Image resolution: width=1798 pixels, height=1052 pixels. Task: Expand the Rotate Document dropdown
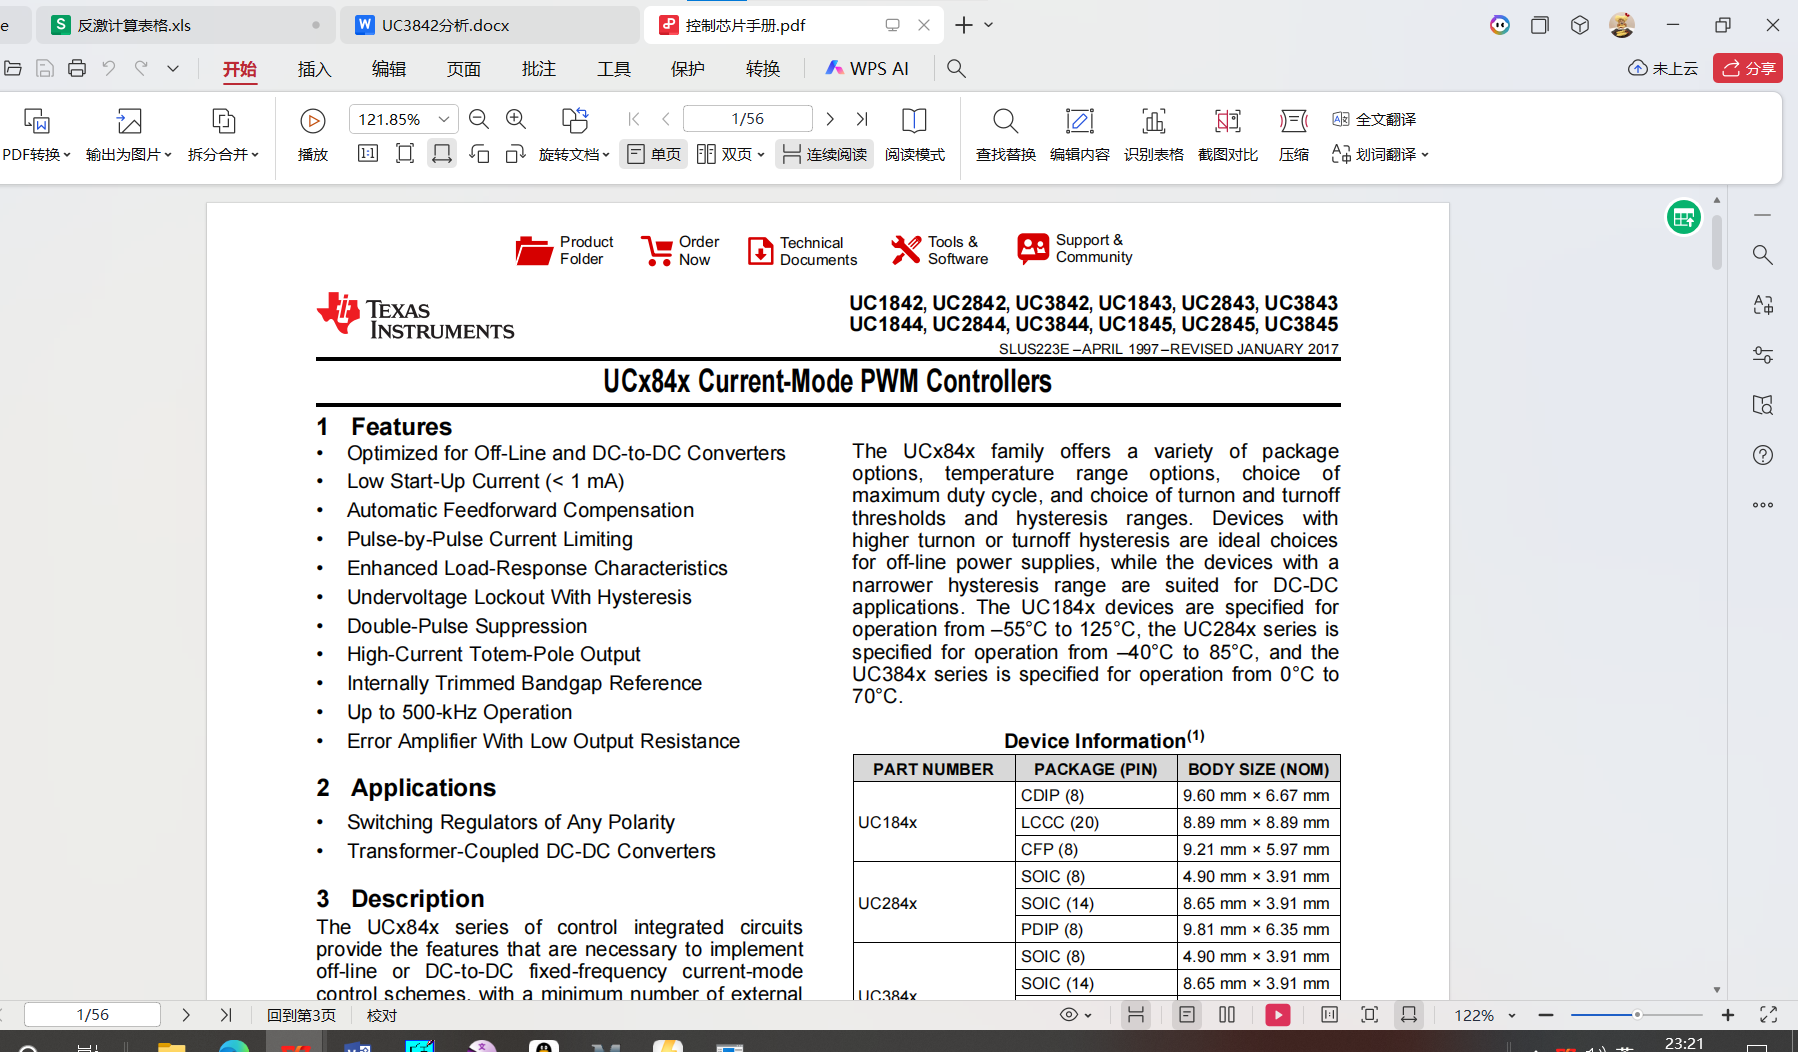point(574,154)
